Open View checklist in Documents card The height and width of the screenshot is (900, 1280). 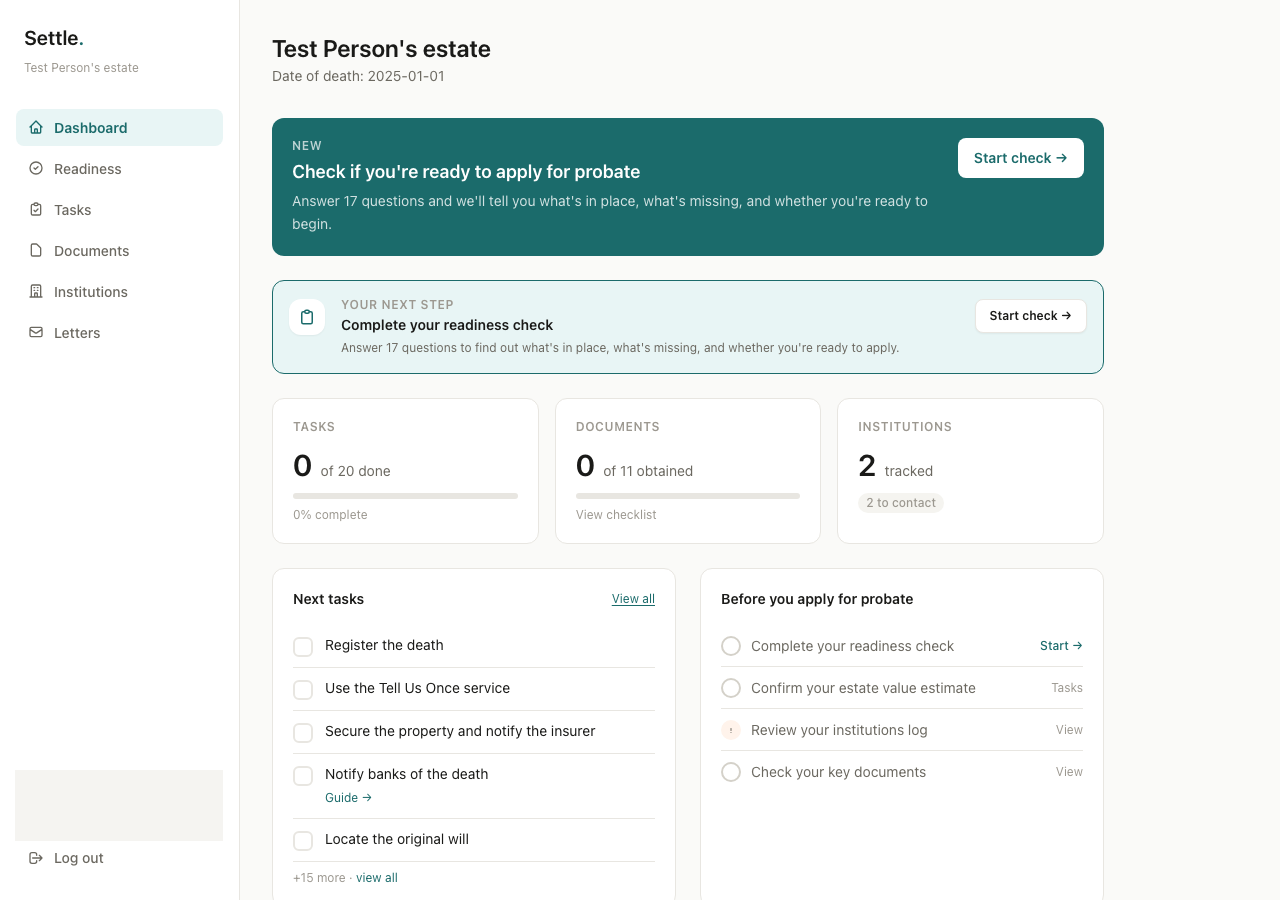[616, 515]
